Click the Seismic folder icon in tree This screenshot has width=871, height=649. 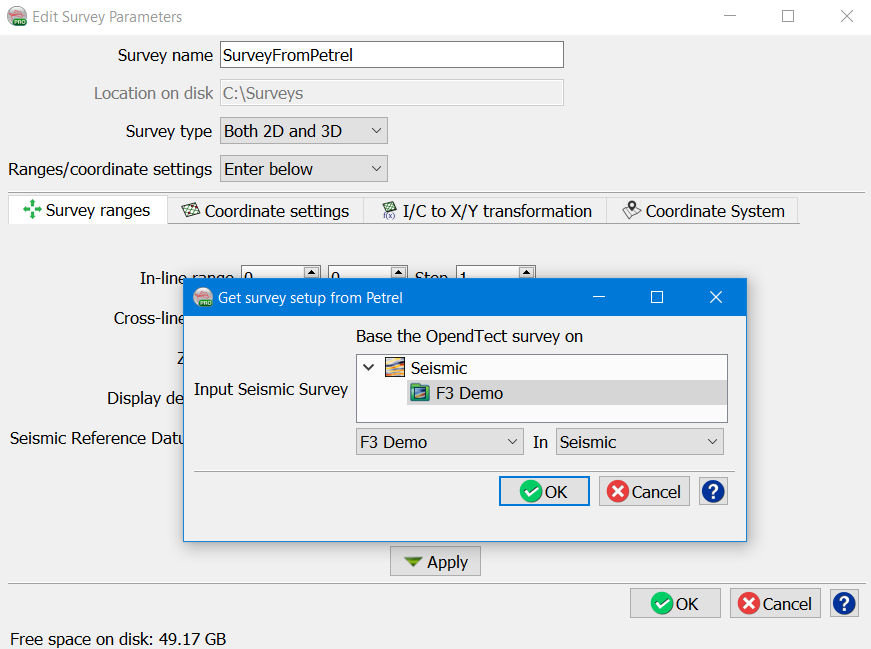coord(395,368)
